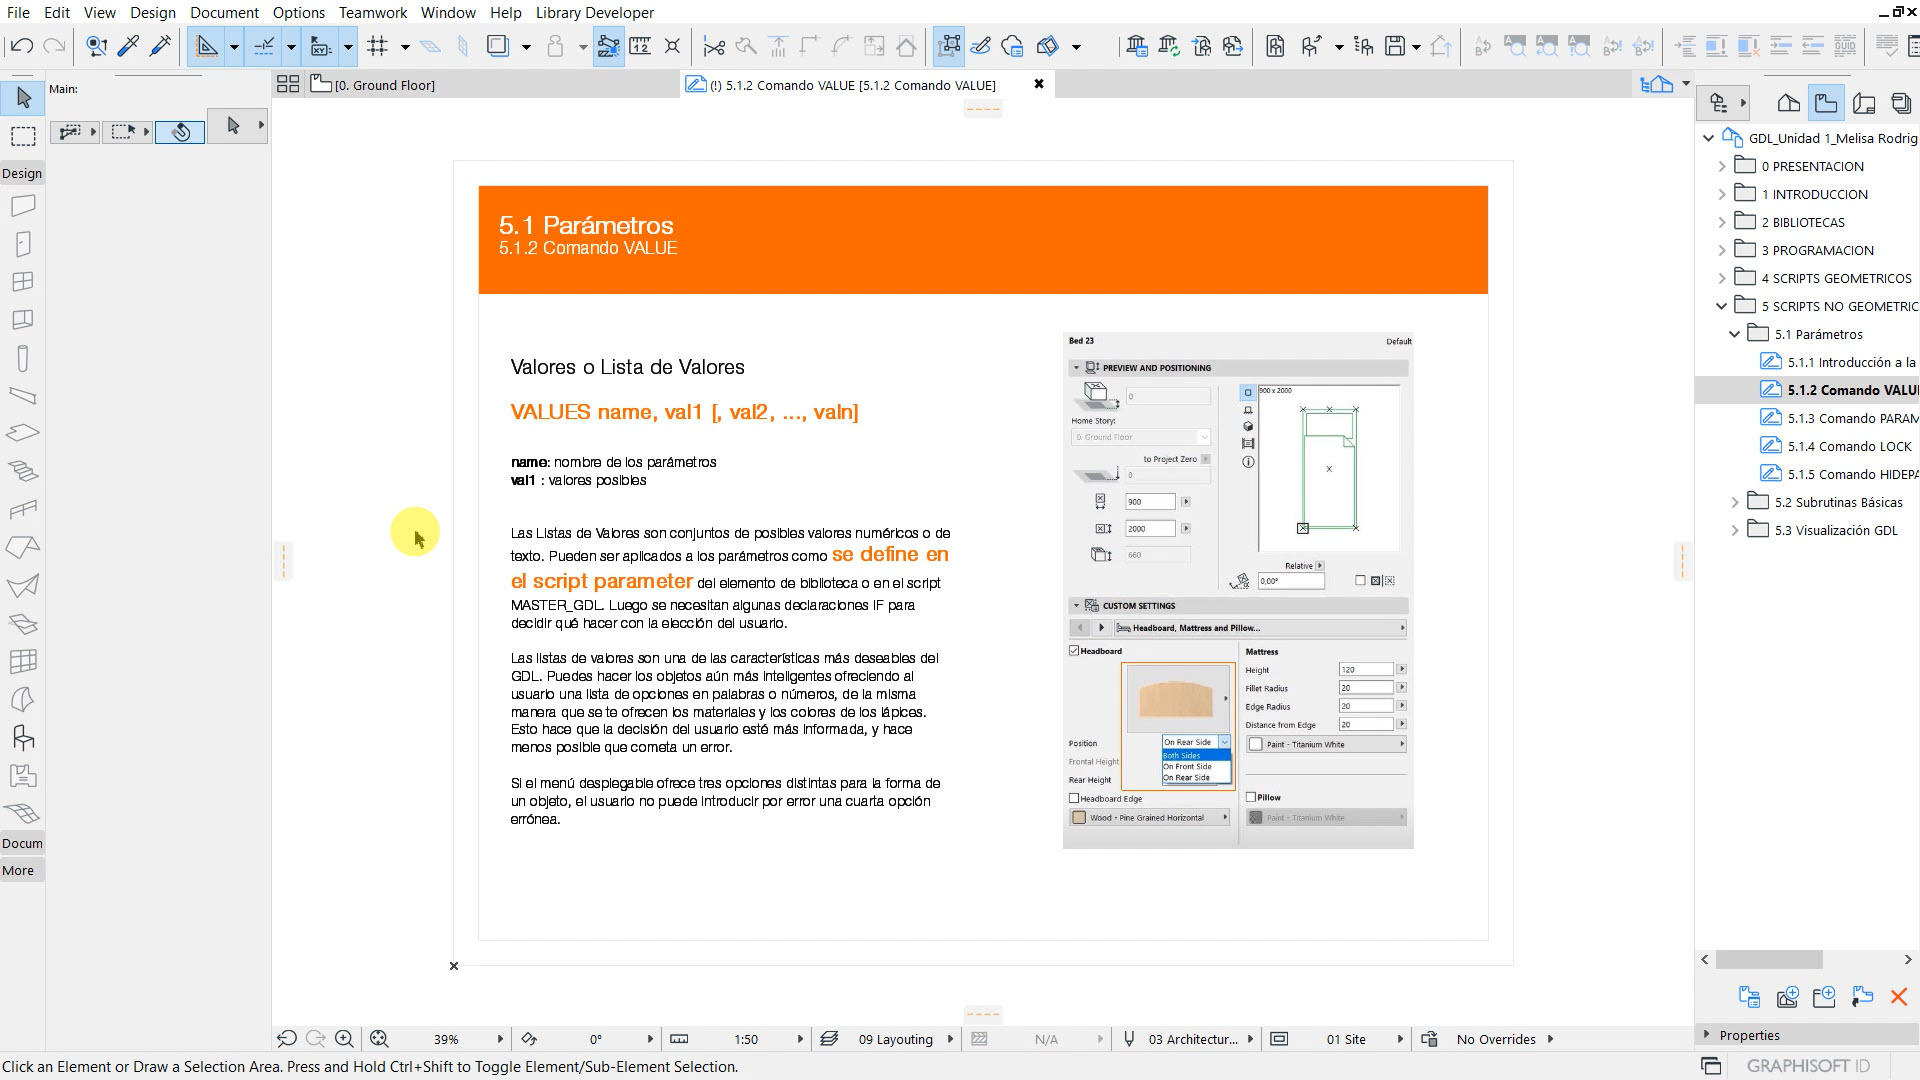Screen dimensions: 1920x1080
Task: Open the Teamwork menu
Action: (372, 13)
